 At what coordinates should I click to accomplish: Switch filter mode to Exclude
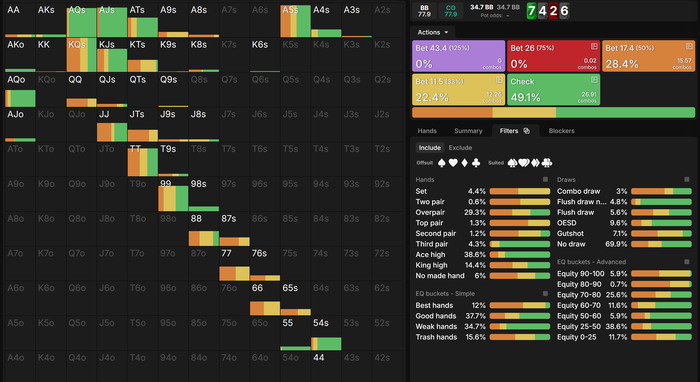click(460, 148)
